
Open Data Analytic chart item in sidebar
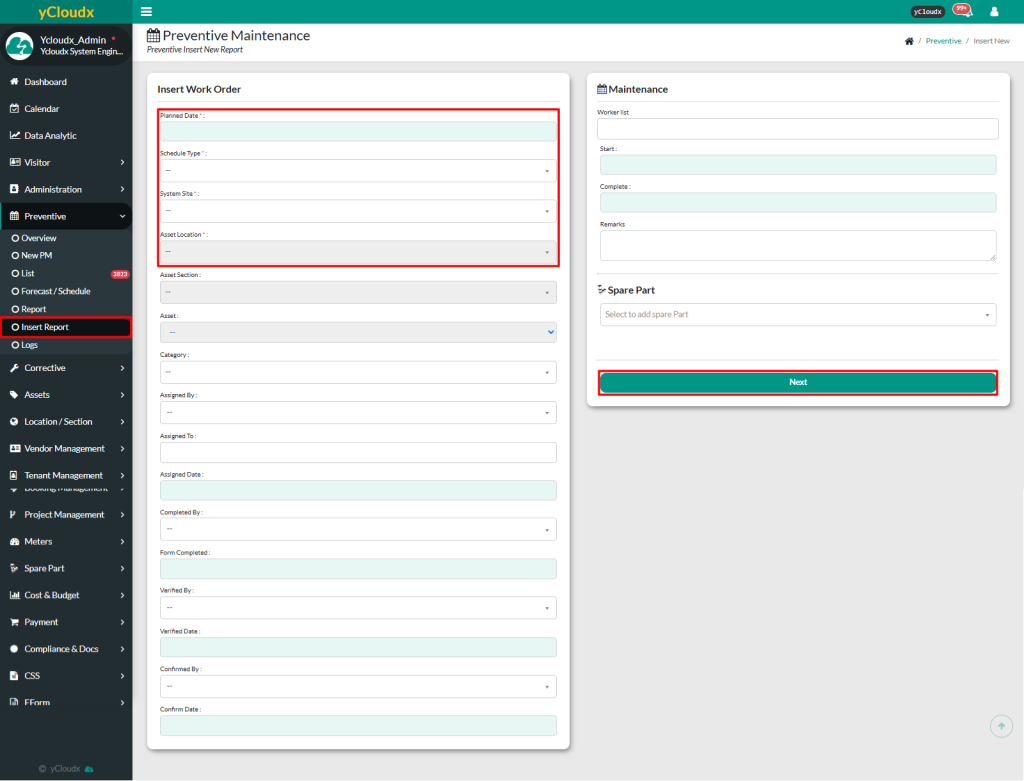coord(50,136)
